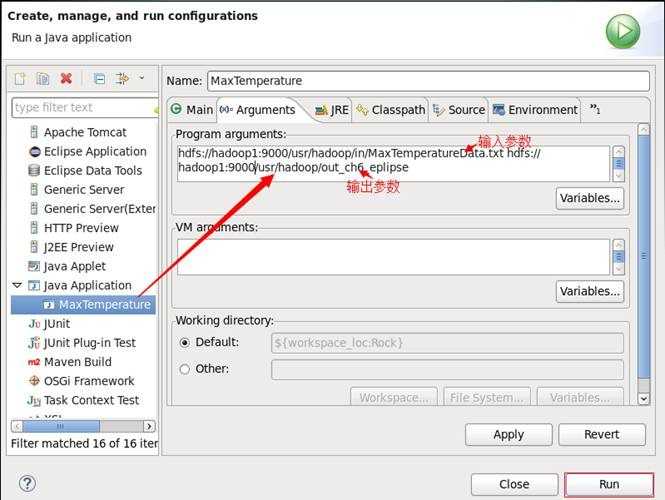
Task: Select HTTP Preview entry
Action: (x=81, y=228)
